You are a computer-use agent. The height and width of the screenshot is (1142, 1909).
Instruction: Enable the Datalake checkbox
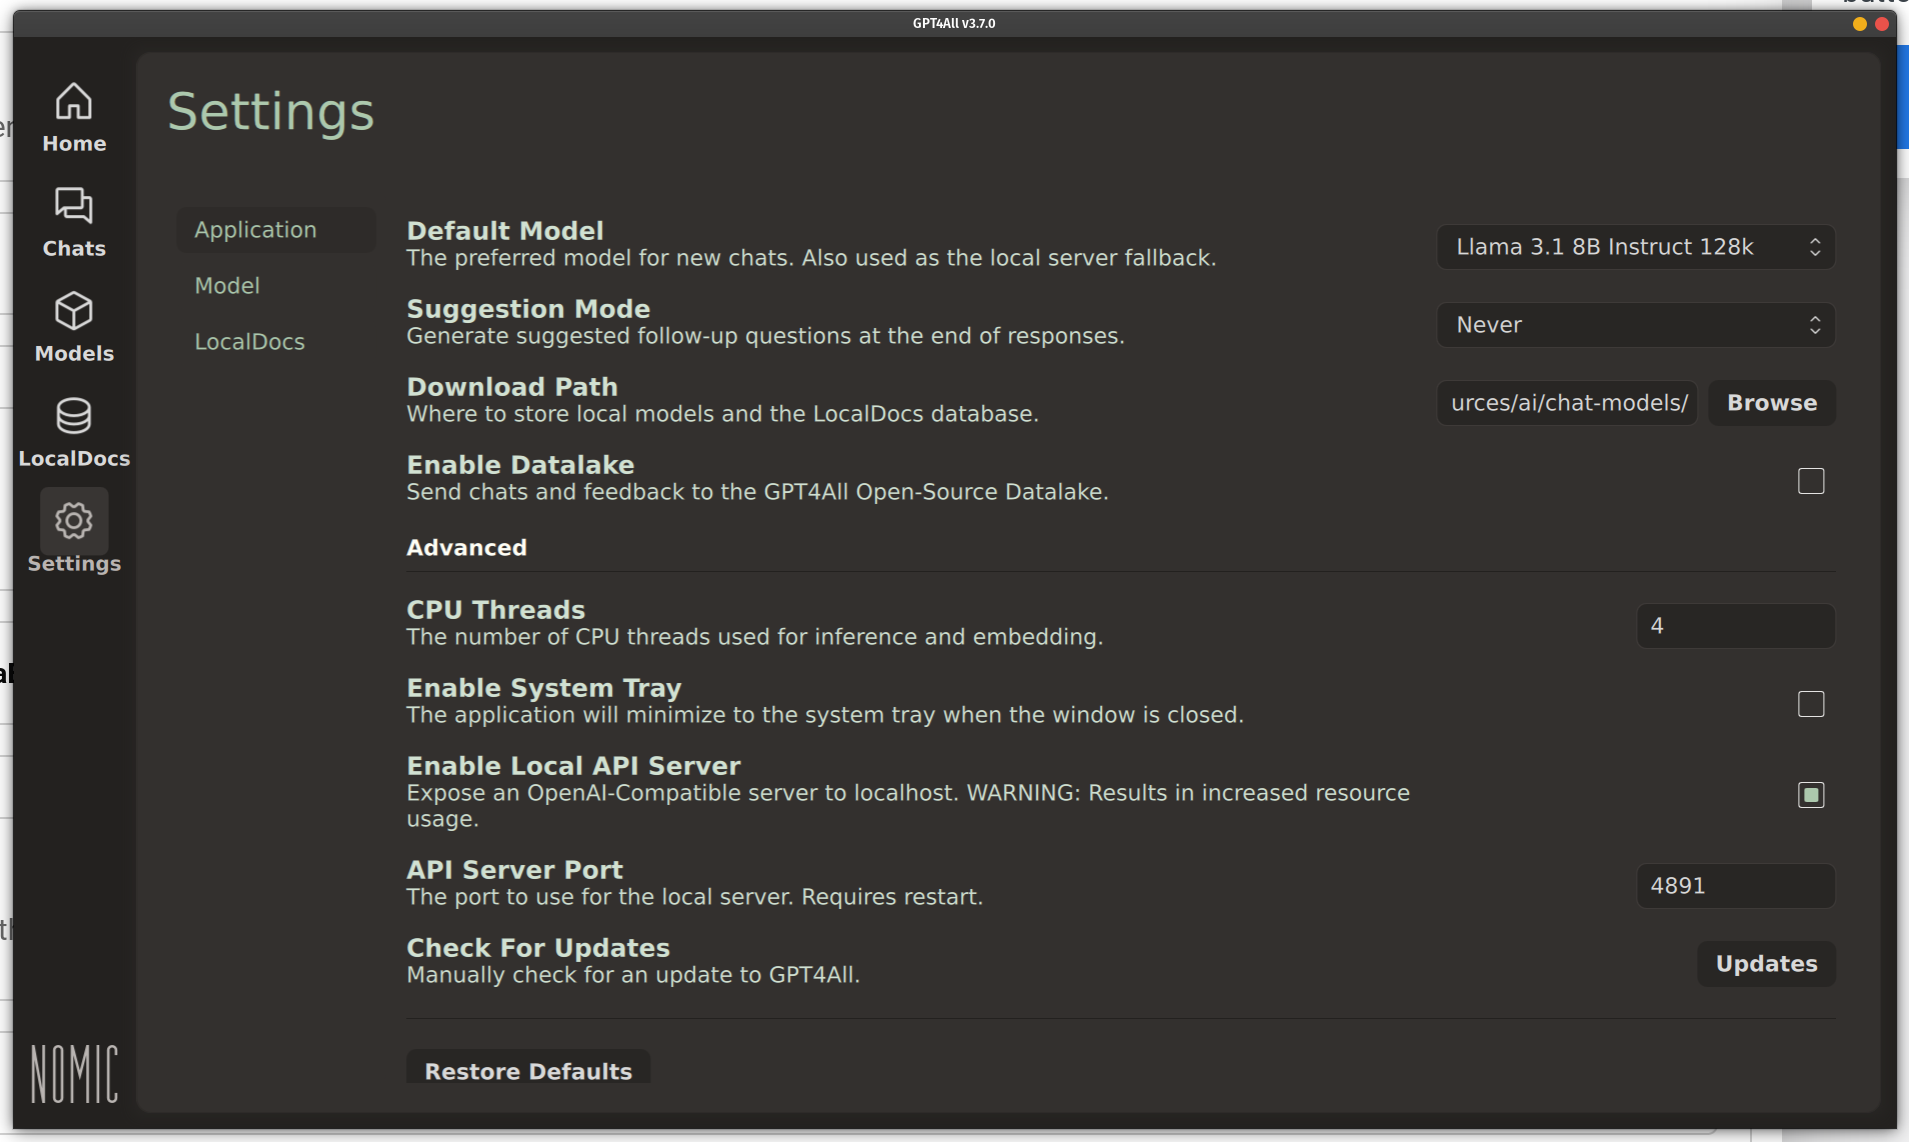pyautogui.click(x=1810, y=481)
